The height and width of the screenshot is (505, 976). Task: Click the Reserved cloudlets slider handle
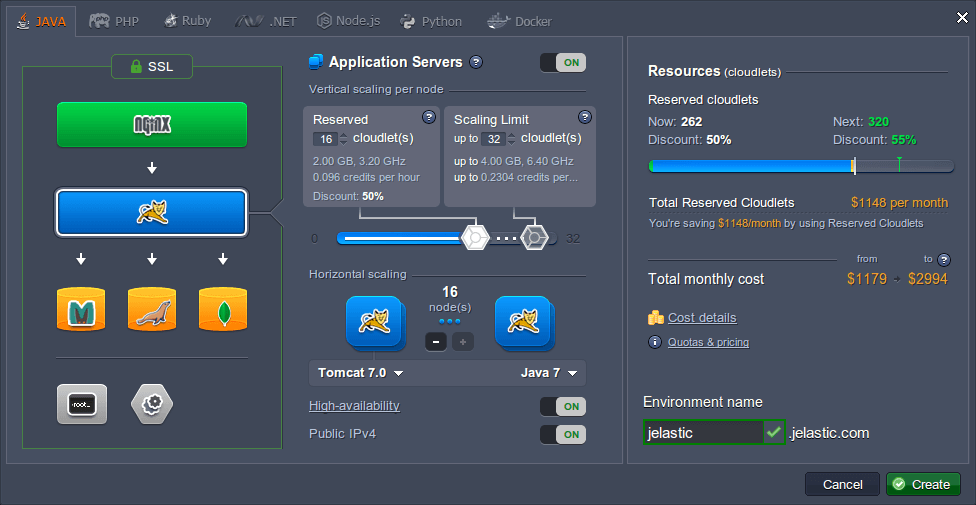point(474,238)
